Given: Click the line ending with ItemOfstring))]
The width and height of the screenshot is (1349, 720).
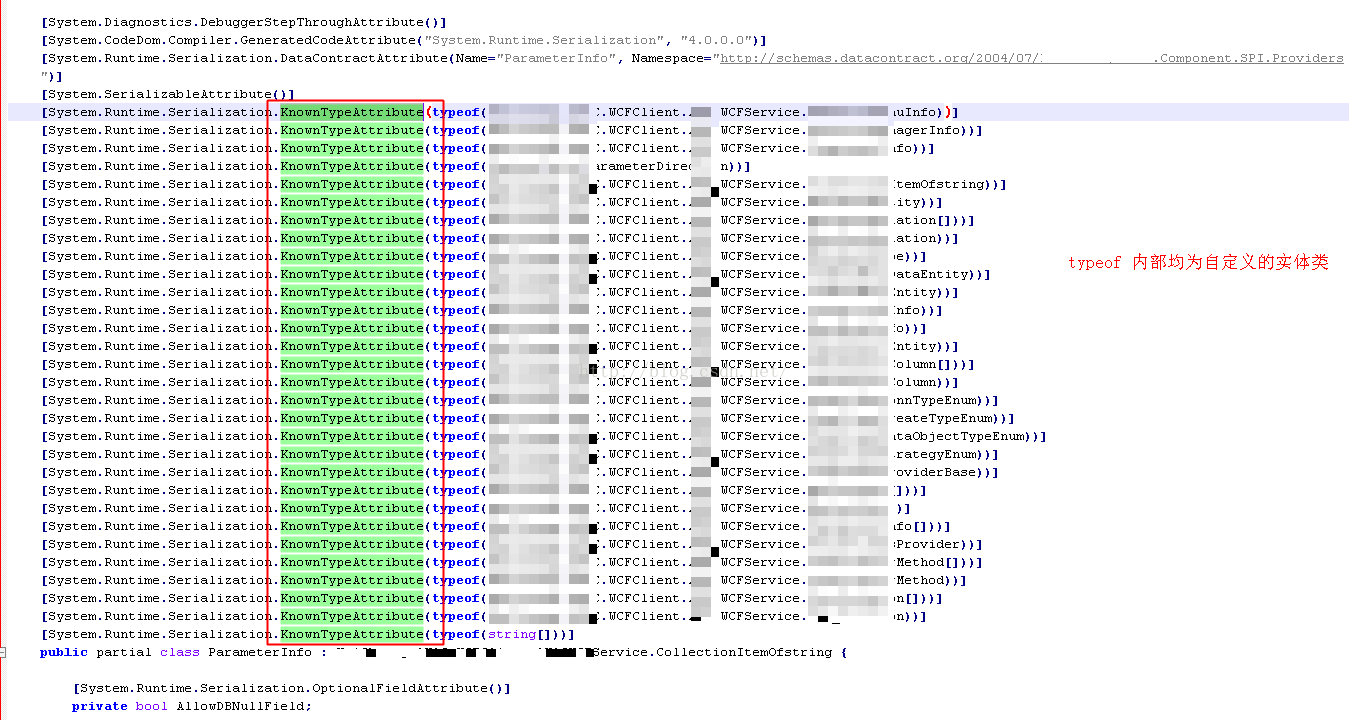Looking at the screenshot, I should (524, 184).
